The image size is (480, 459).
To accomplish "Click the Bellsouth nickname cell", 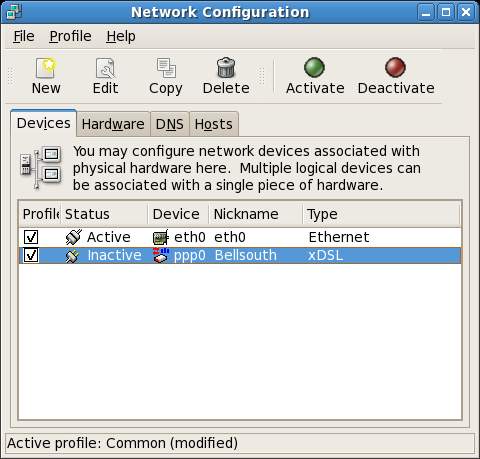I will [246, 255].
